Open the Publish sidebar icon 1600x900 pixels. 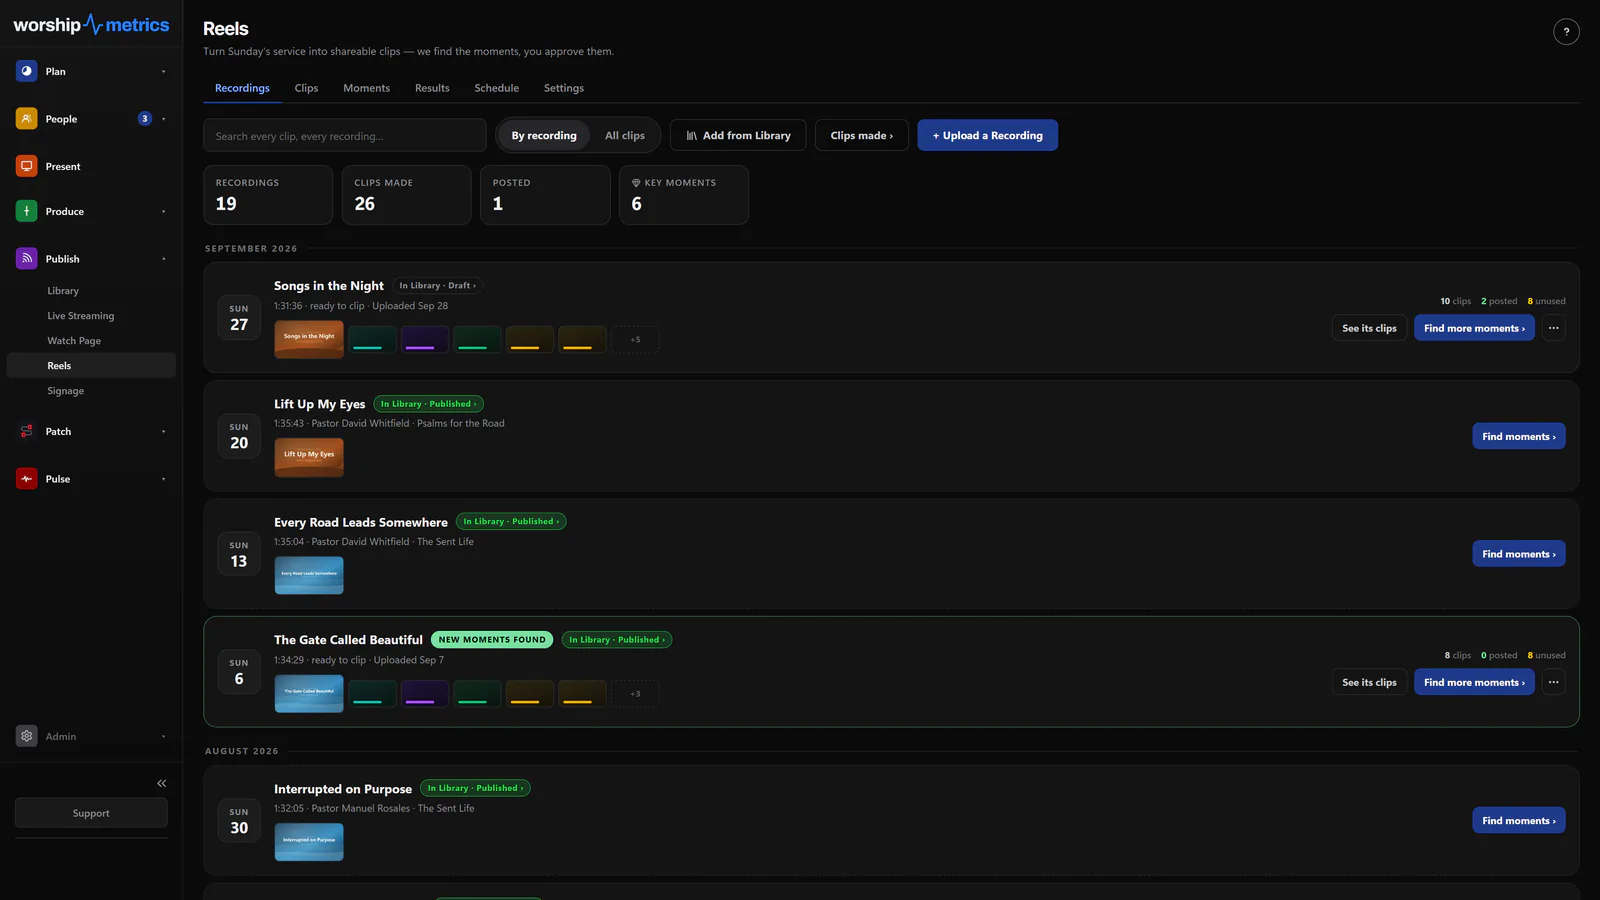pos(27,259)
